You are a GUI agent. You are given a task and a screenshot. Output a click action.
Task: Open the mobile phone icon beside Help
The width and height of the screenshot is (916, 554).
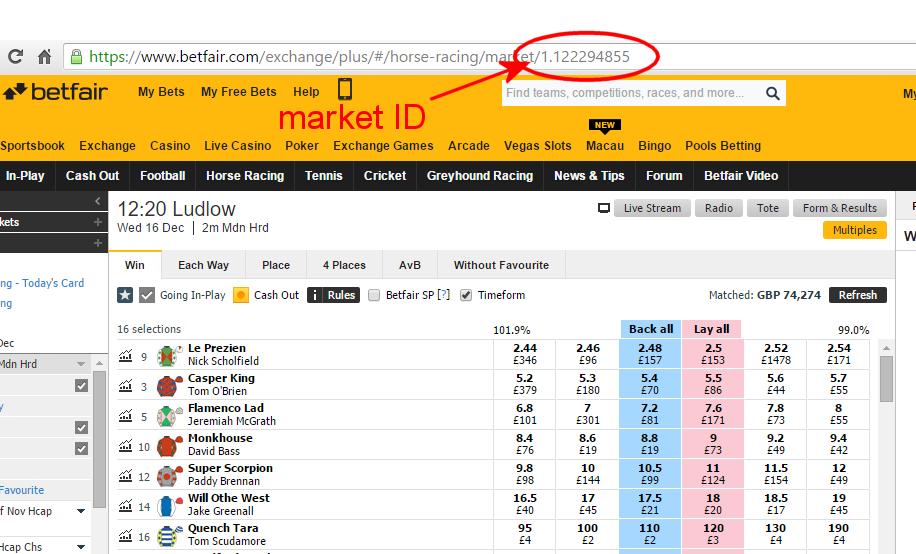click(345, 89)
